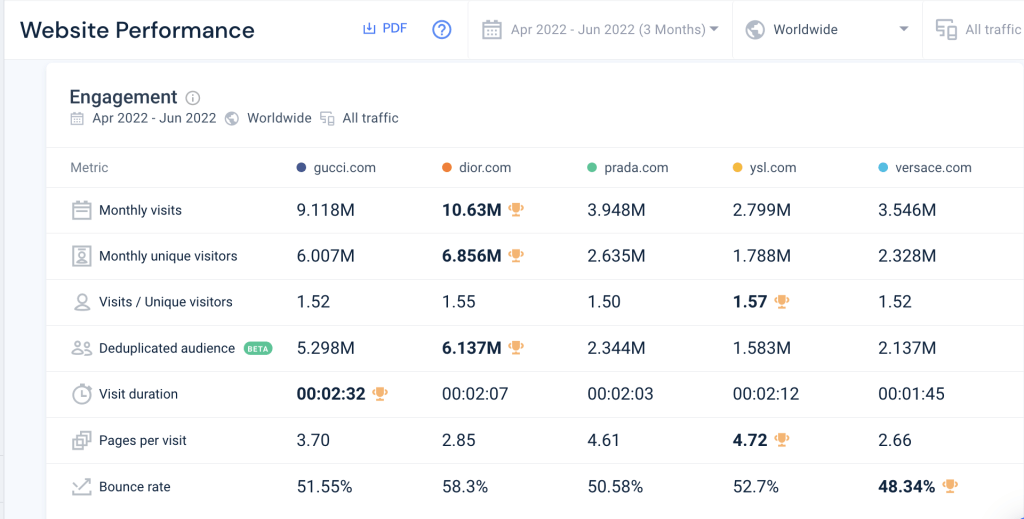Open the help question mark icon
The width and height of the screenshot is (1024, 519).
click(x=442, y=29)
